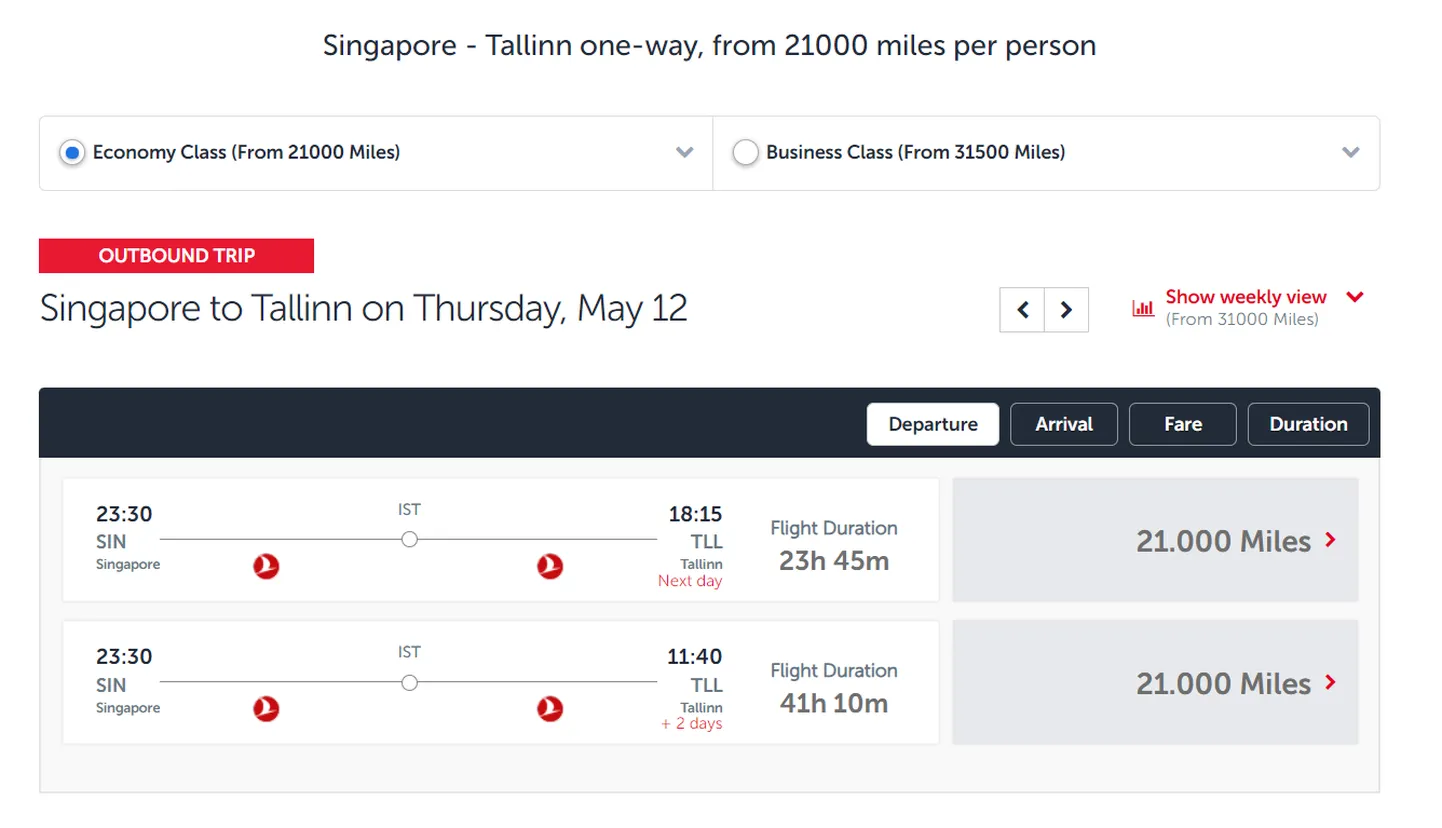Image resolution: width=1442 pixels, height=828 pixels.
Task: Click the next day arrow
Action: point(1066,310)
